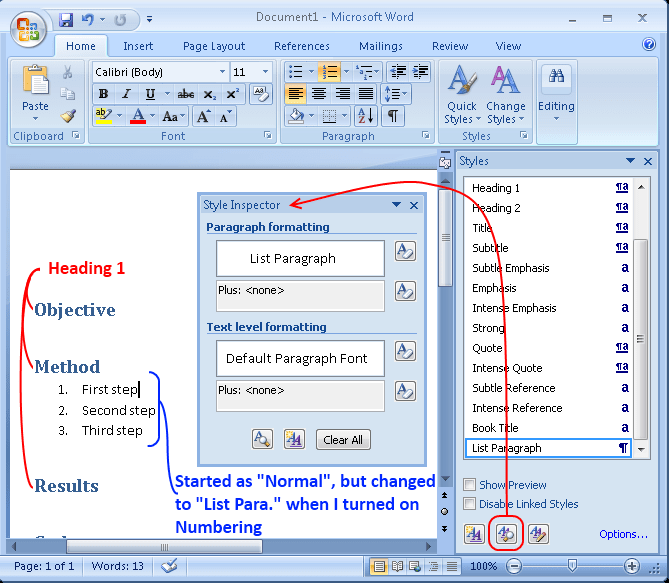
Task: Increase paragraph indent
Action: pyautogui.click(x=420, y=72)
